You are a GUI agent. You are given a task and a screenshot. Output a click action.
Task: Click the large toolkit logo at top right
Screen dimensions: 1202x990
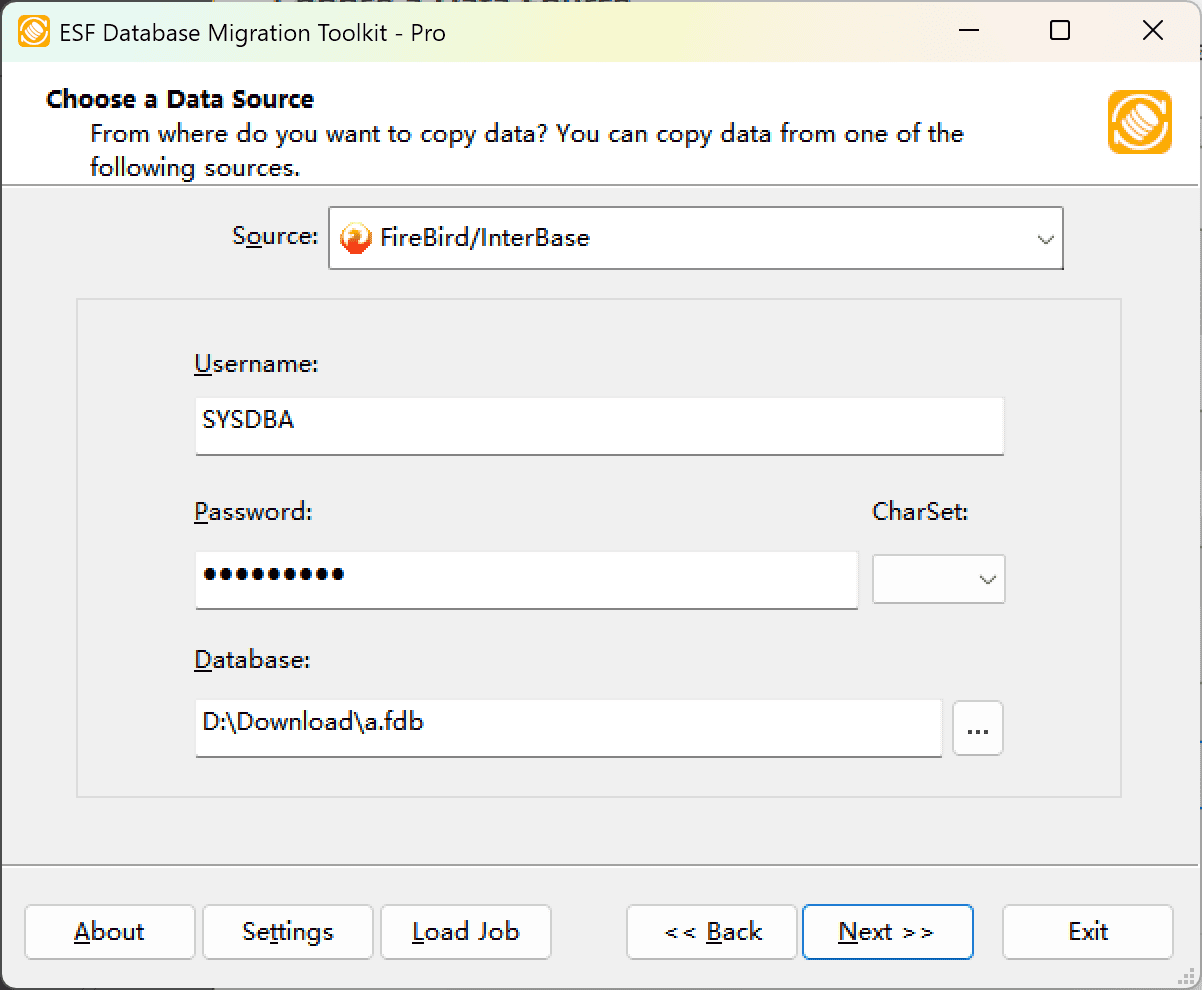click(1139, 124)
